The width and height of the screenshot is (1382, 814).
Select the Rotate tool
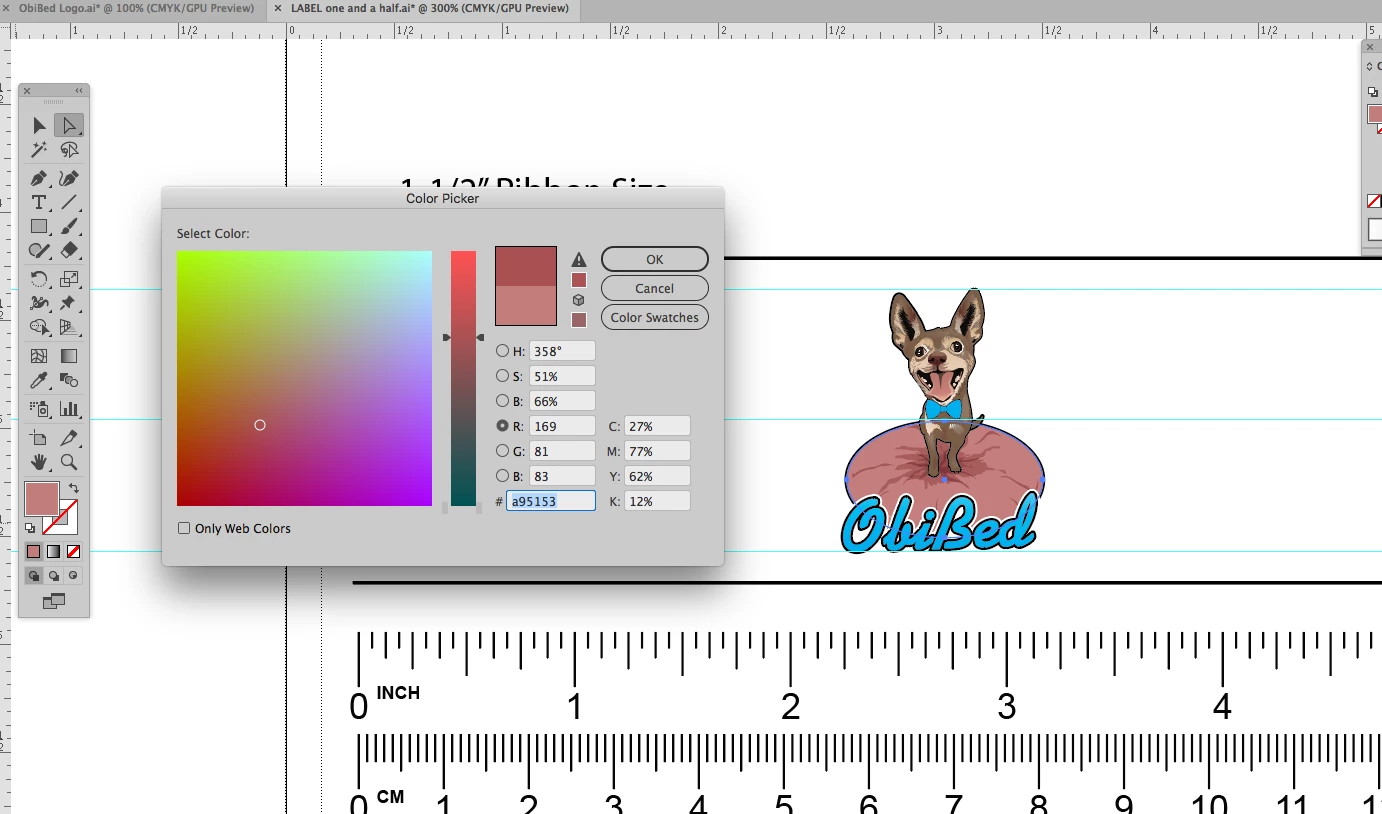(x=39, y=279)
